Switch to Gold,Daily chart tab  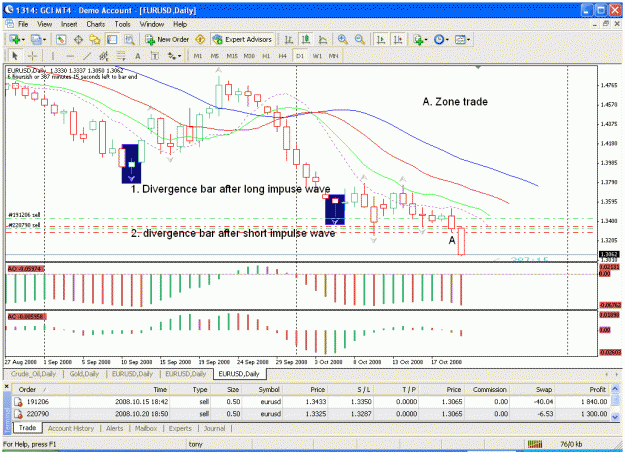tap(84, 374)
